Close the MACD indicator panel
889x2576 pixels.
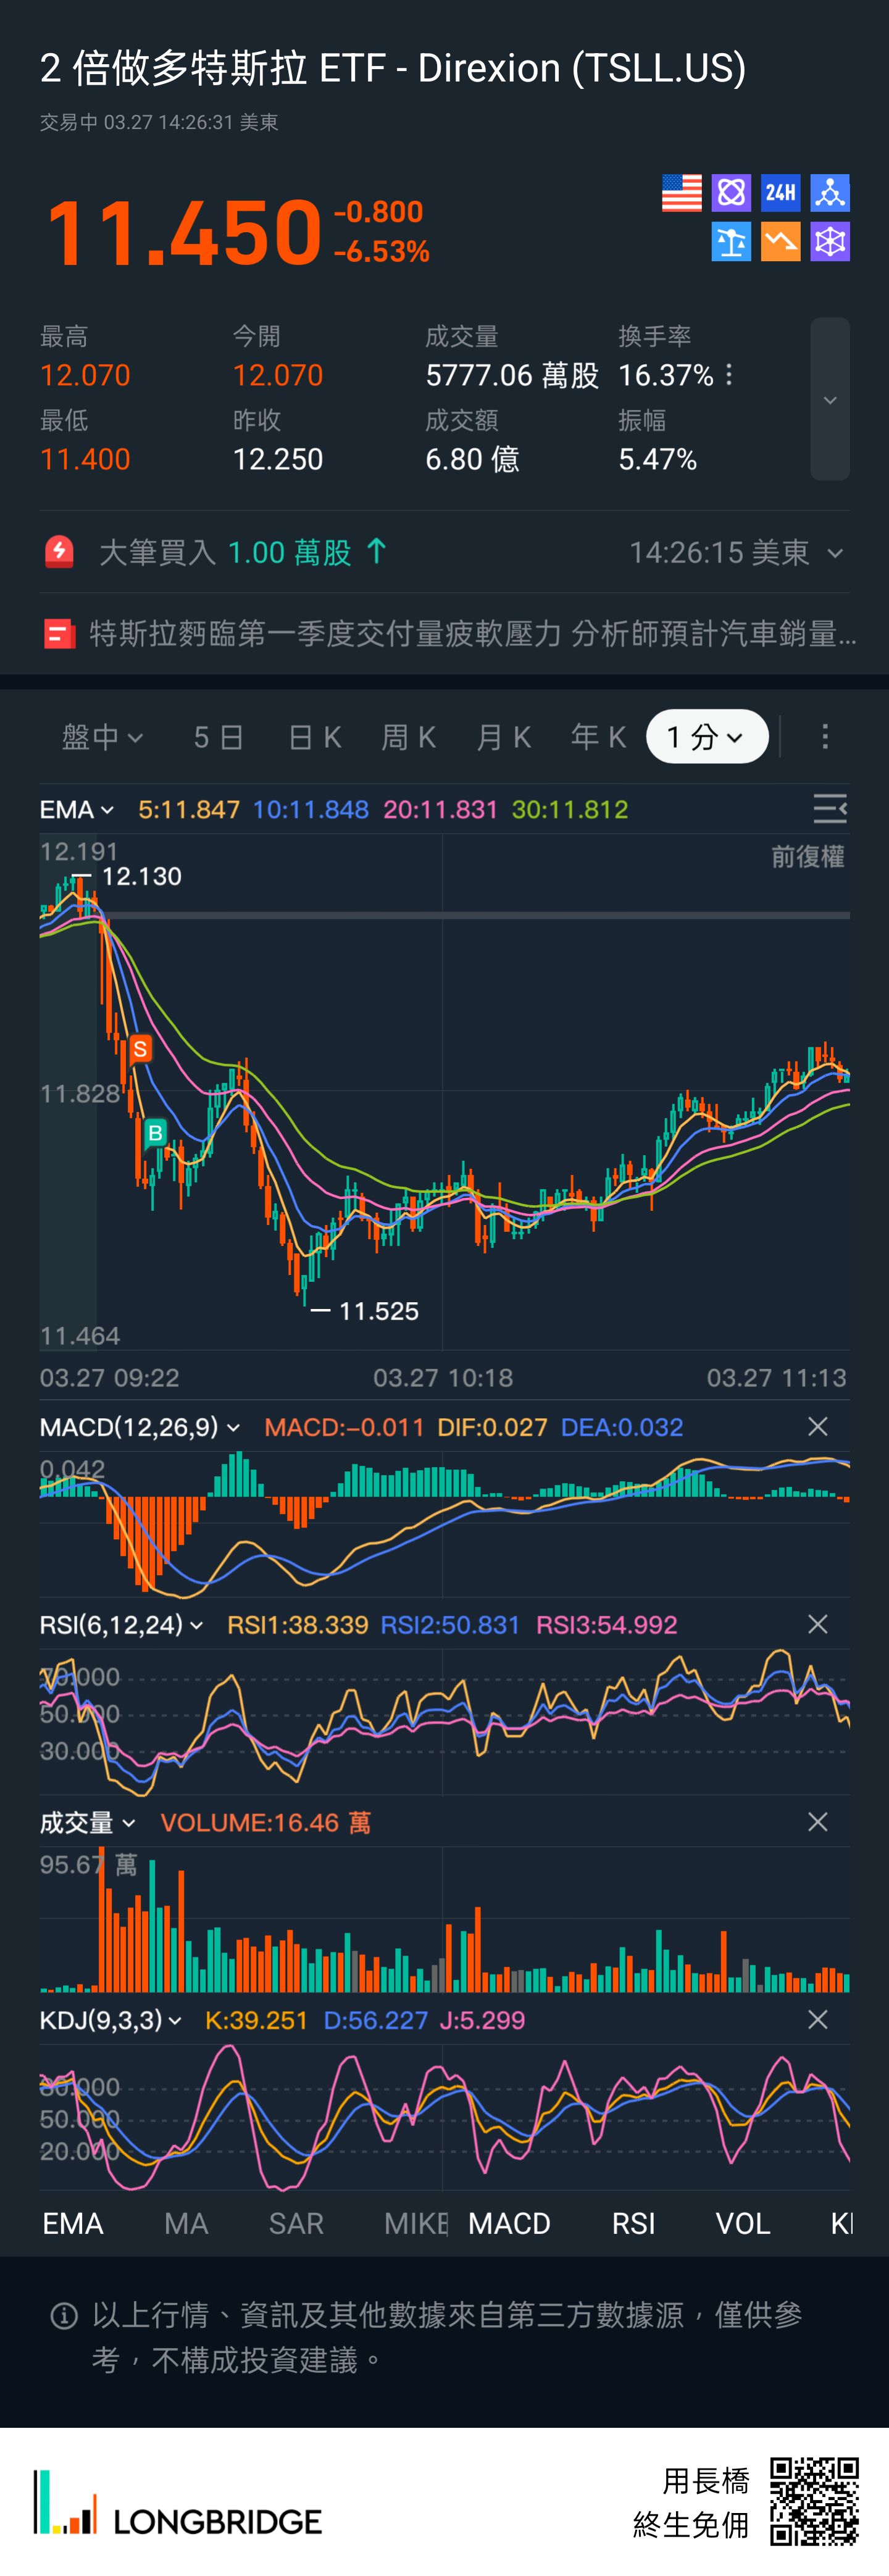[x=817, y=1426]
